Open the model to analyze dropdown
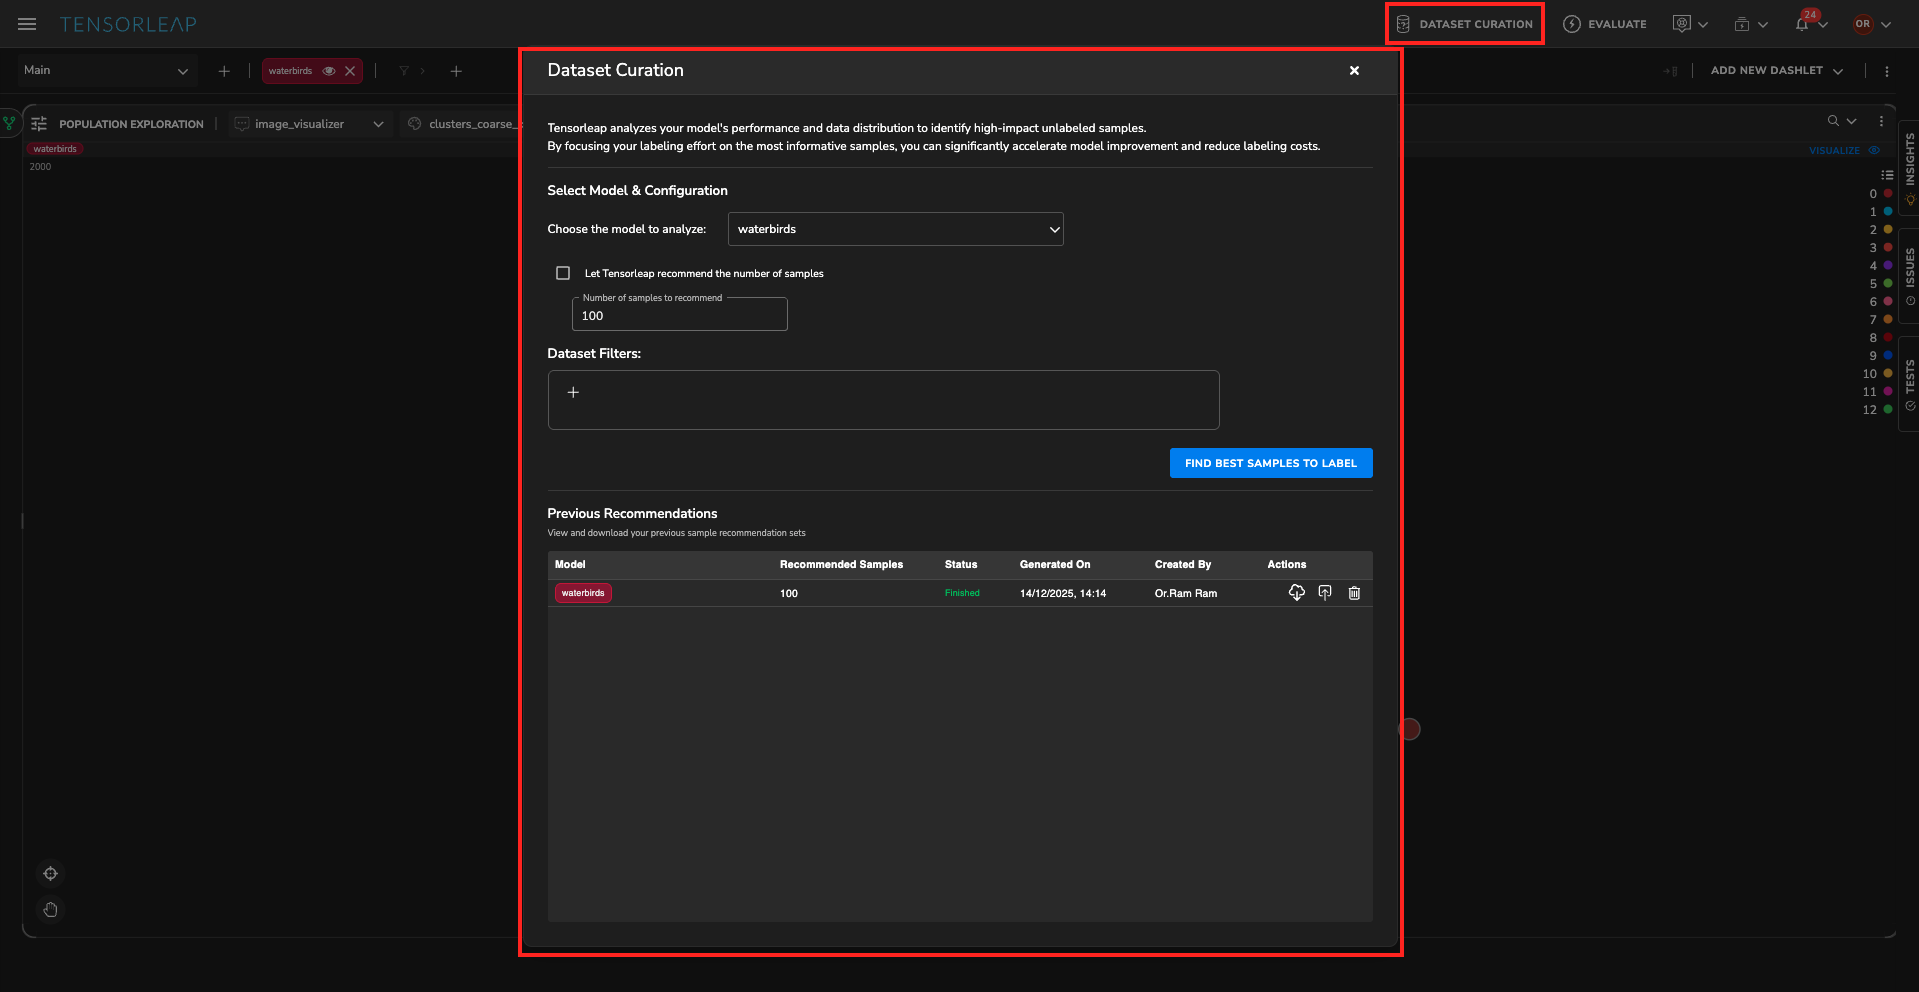The height and width of the screenshot is (992, 1919). [895, 229]
